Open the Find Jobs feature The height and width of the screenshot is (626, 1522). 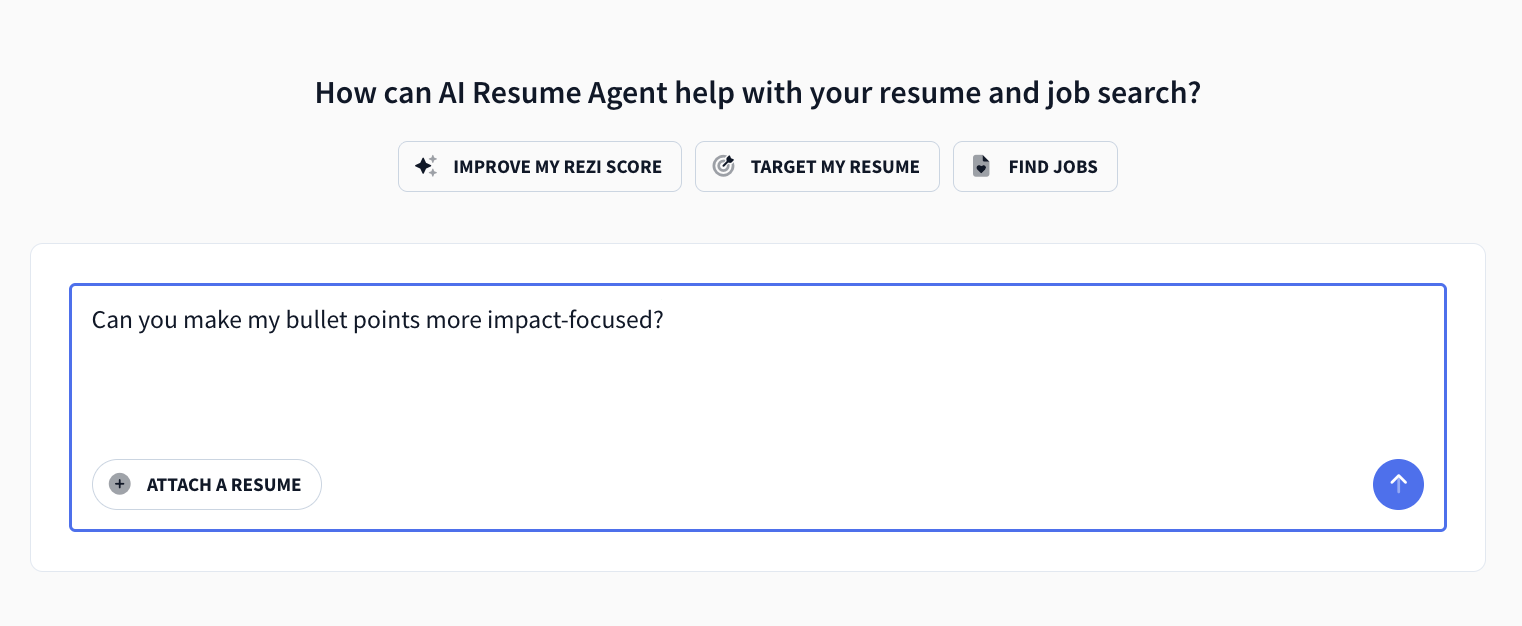(x=1035, y=166)
